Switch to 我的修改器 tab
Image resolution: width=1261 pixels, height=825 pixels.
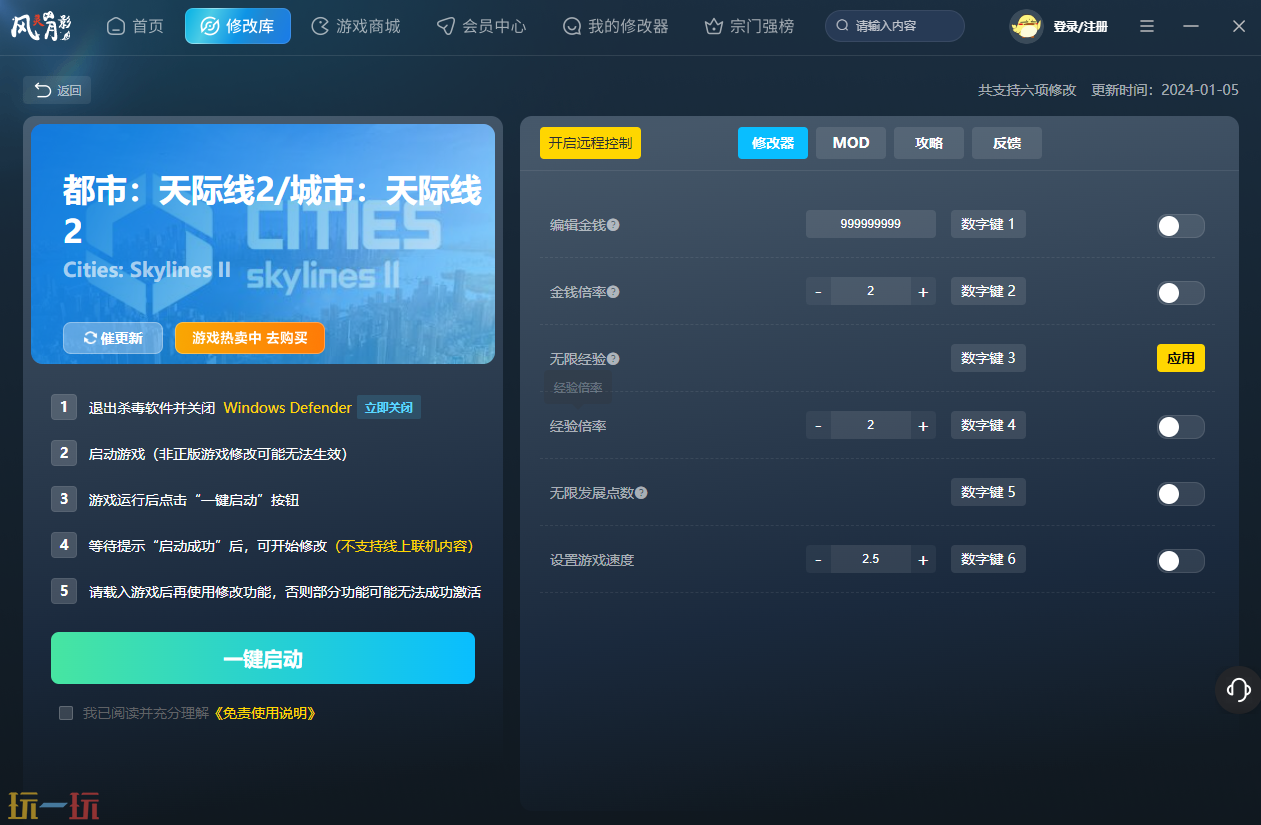[x=615, y=26]
